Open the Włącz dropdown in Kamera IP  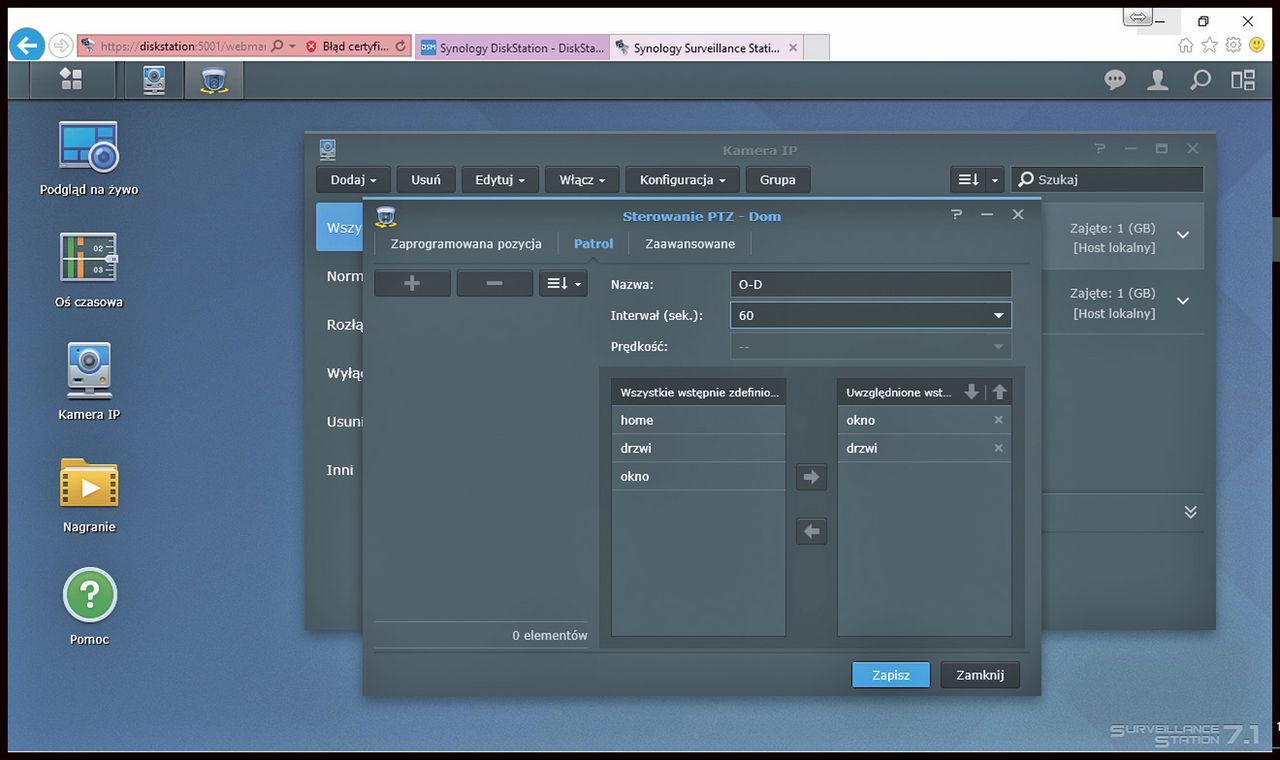pos(582,180)
